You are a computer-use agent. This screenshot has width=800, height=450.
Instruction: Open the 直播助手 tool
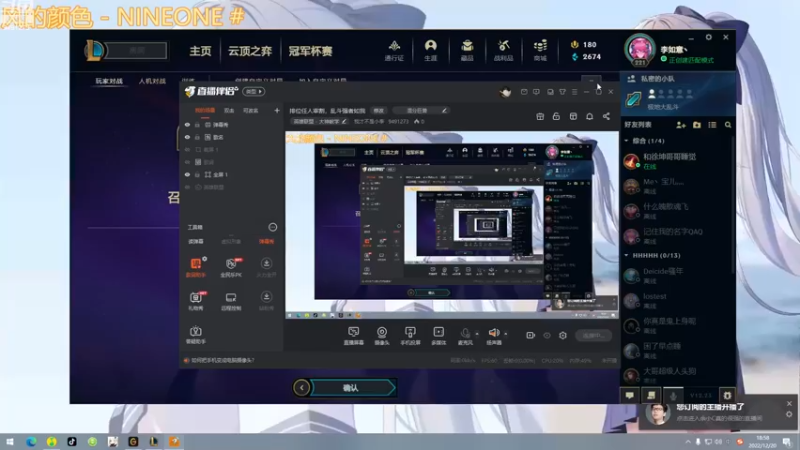[x=196, y=267]
